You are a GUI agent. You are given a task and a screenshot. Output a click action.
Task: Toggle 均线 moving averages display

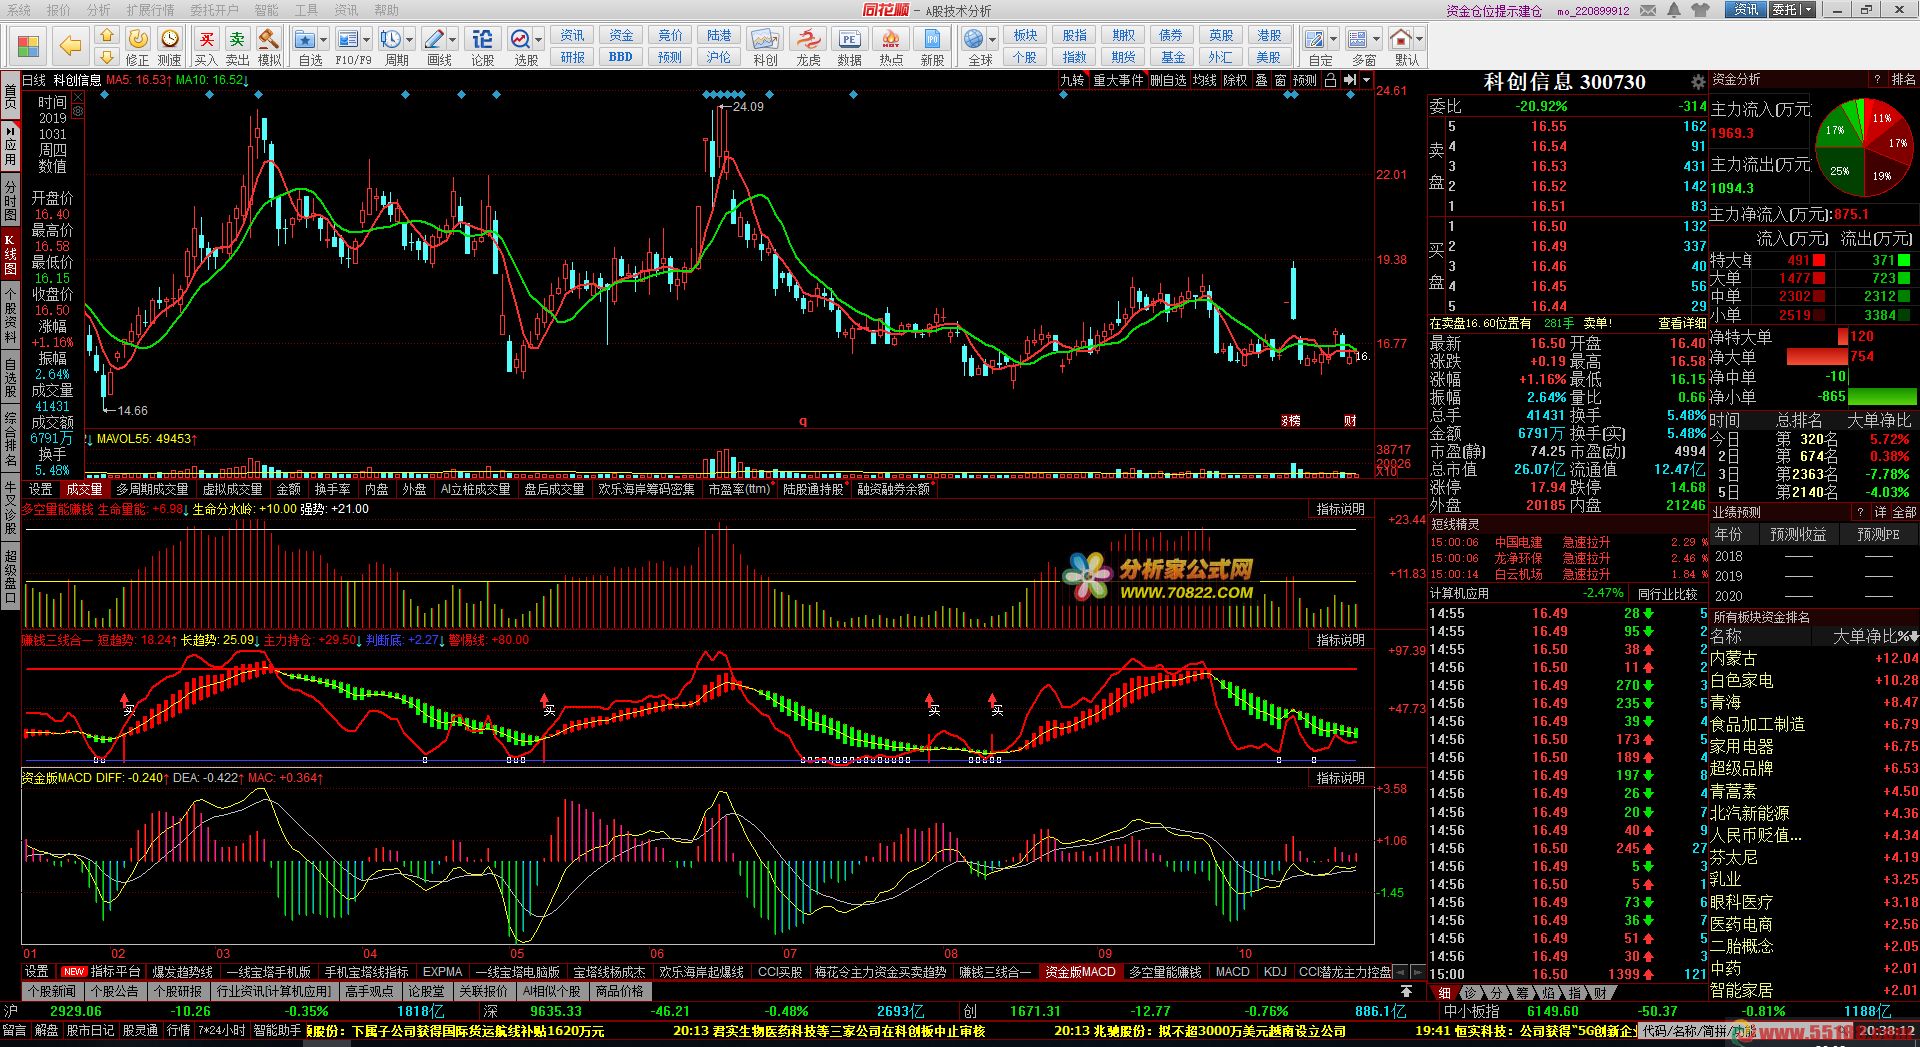1204,80
